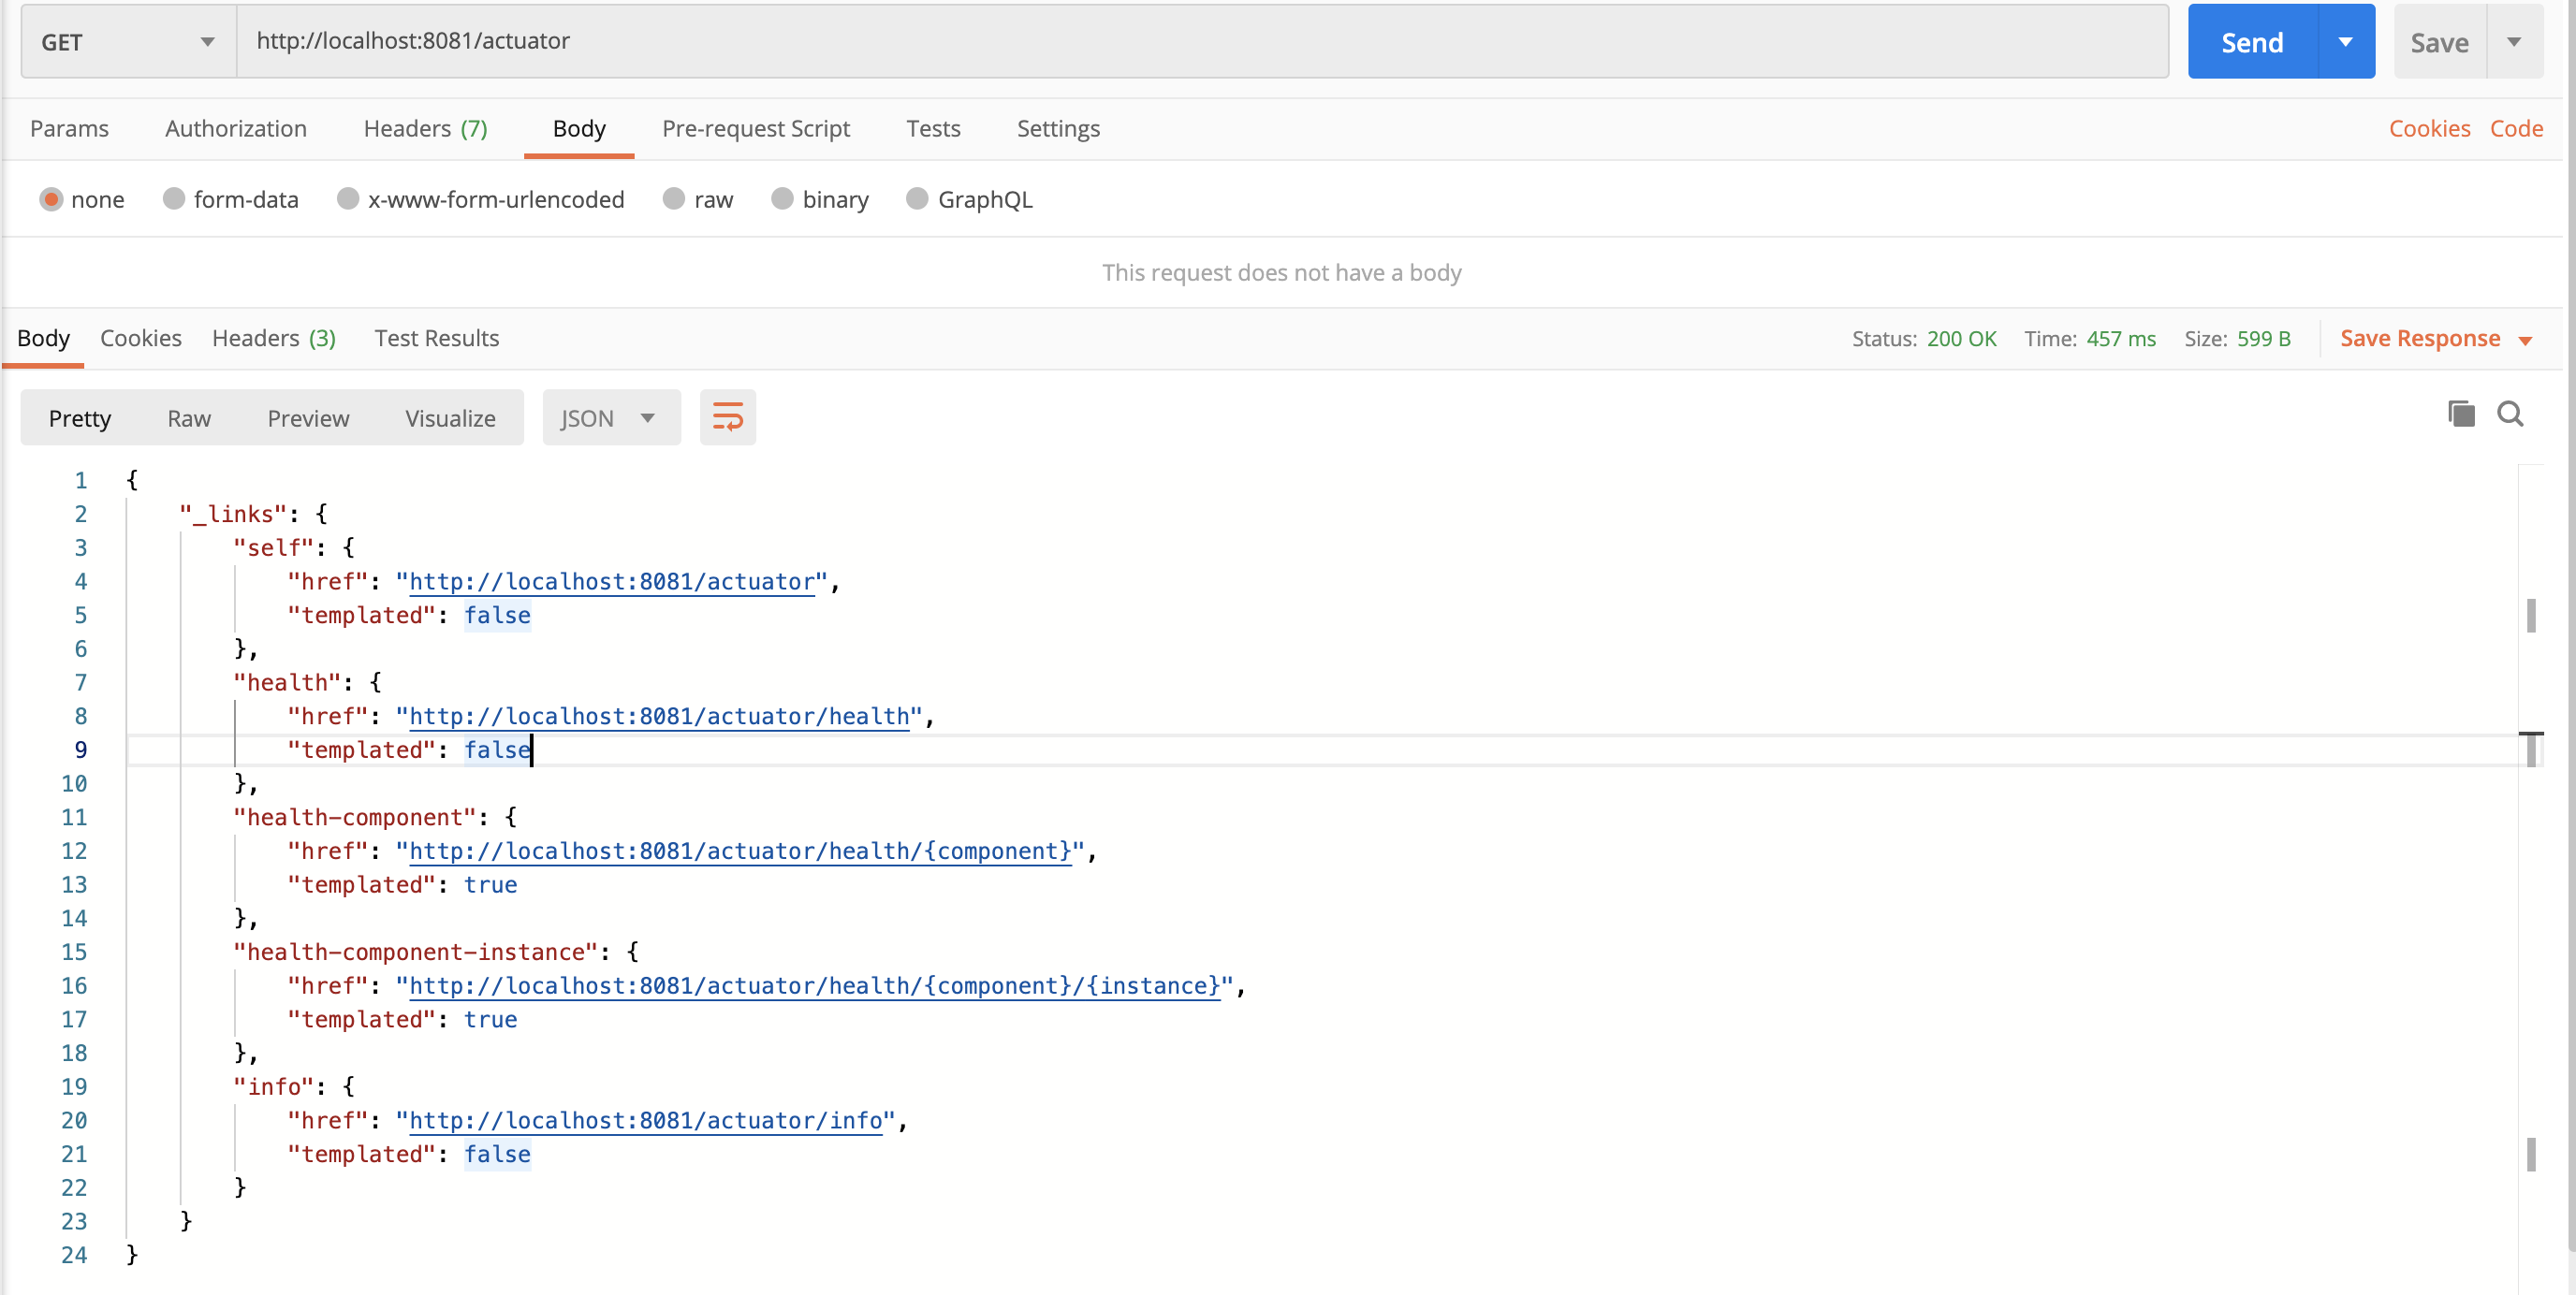Open the actuator/health href link
Image resolution: width=2576 pixels, height=1295 pixels.
tap(659, 716)
